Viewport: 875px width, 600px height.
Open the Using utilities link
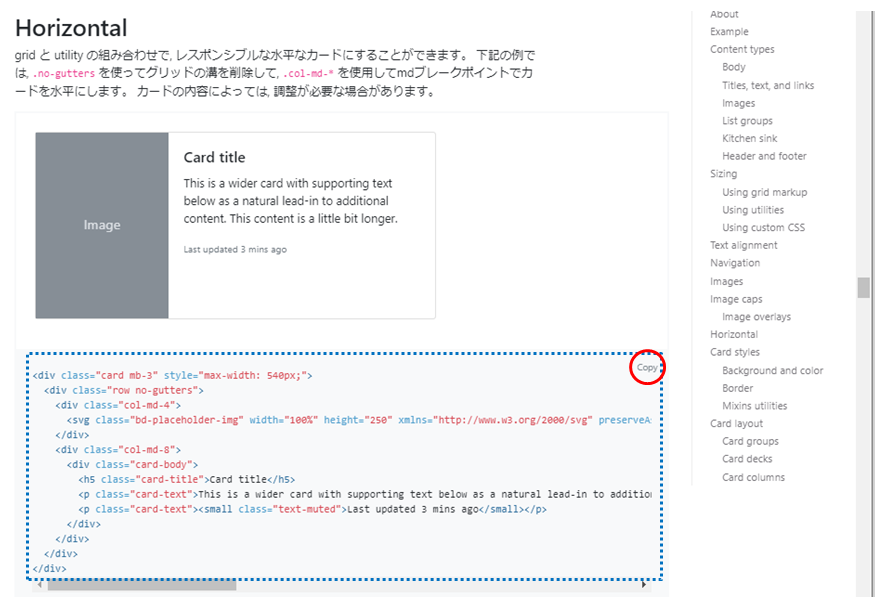click(753, 210)
